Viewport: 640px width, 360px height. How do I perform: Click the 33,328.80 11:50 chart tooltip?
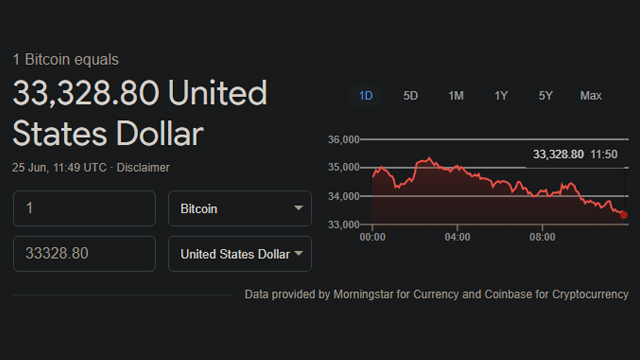point(575,155)
